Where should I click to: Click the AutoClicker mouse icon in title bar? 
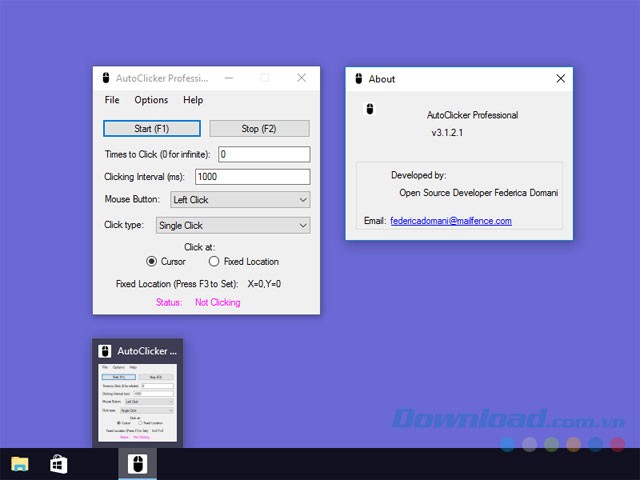106,78
